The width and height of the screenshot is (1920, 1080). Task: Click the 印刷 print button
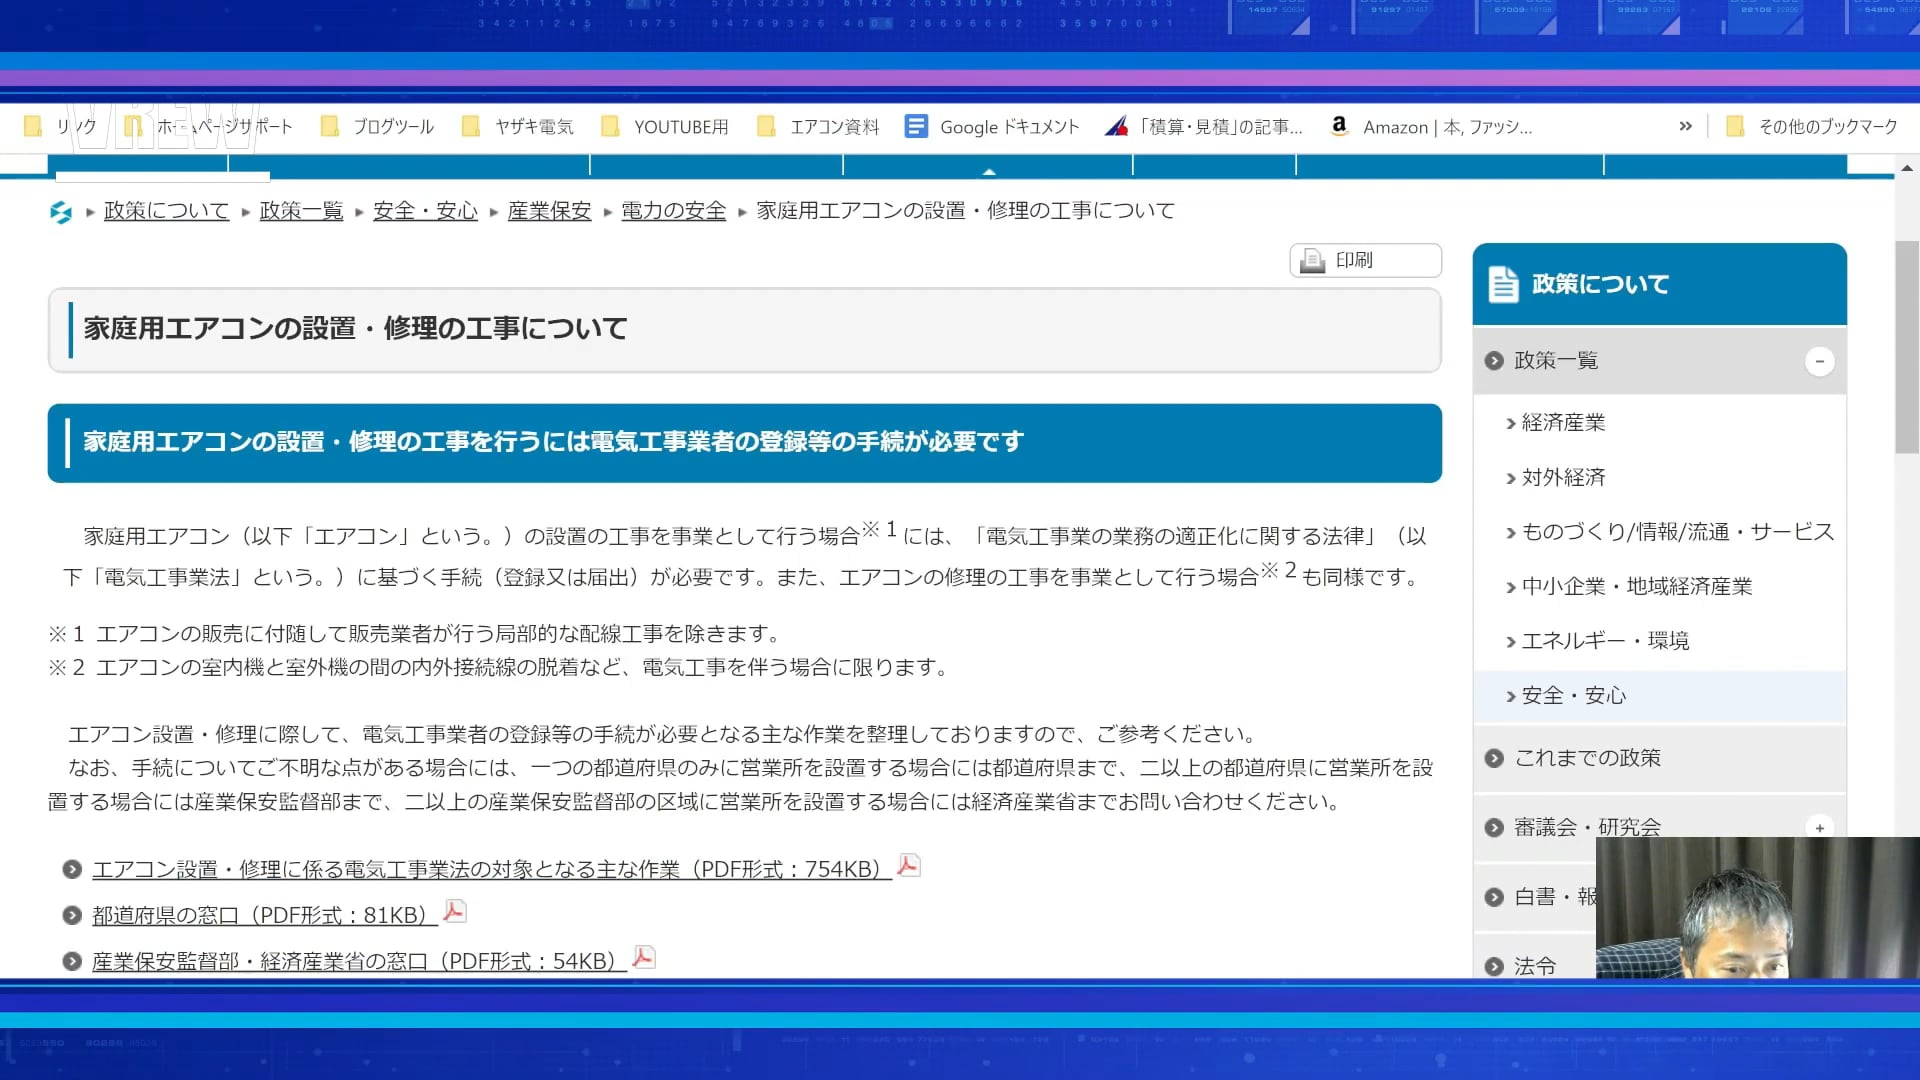[1365, 260]
